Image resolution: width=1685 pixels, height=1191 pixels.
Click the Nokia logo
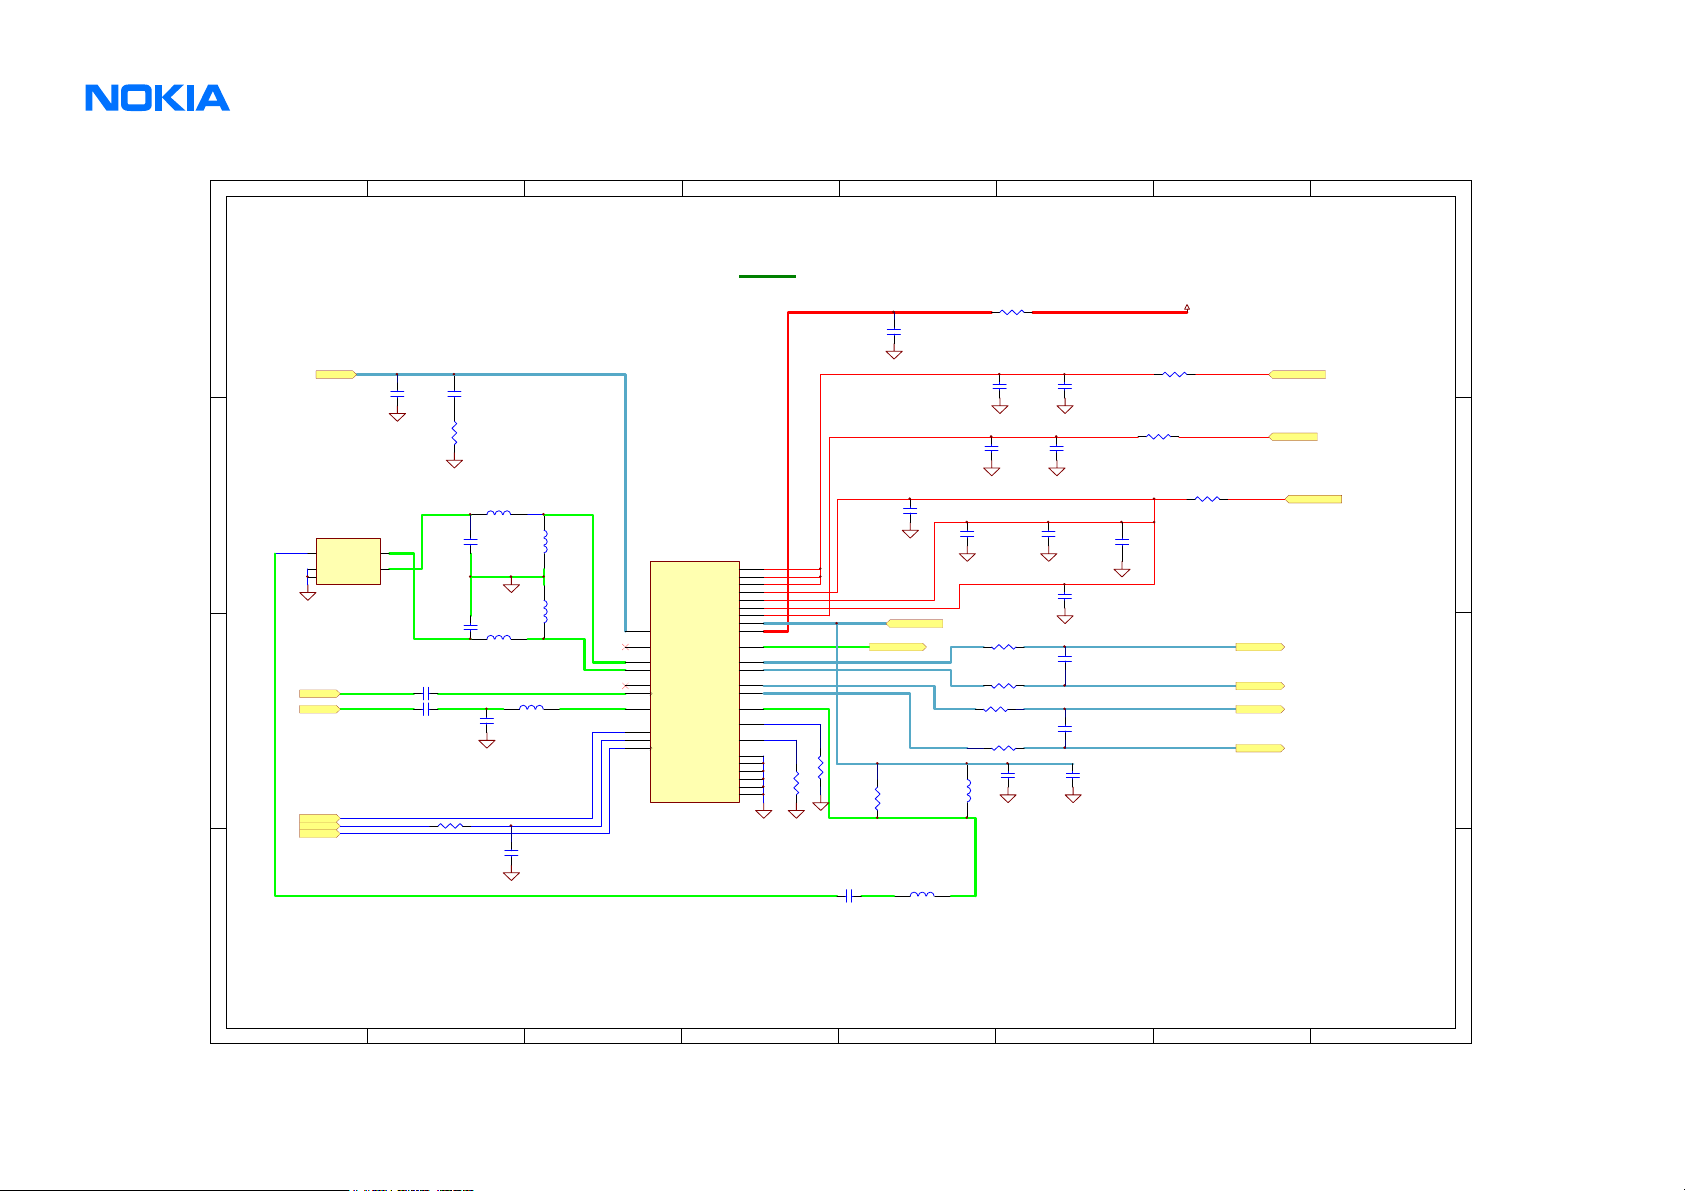click(157, 98)
